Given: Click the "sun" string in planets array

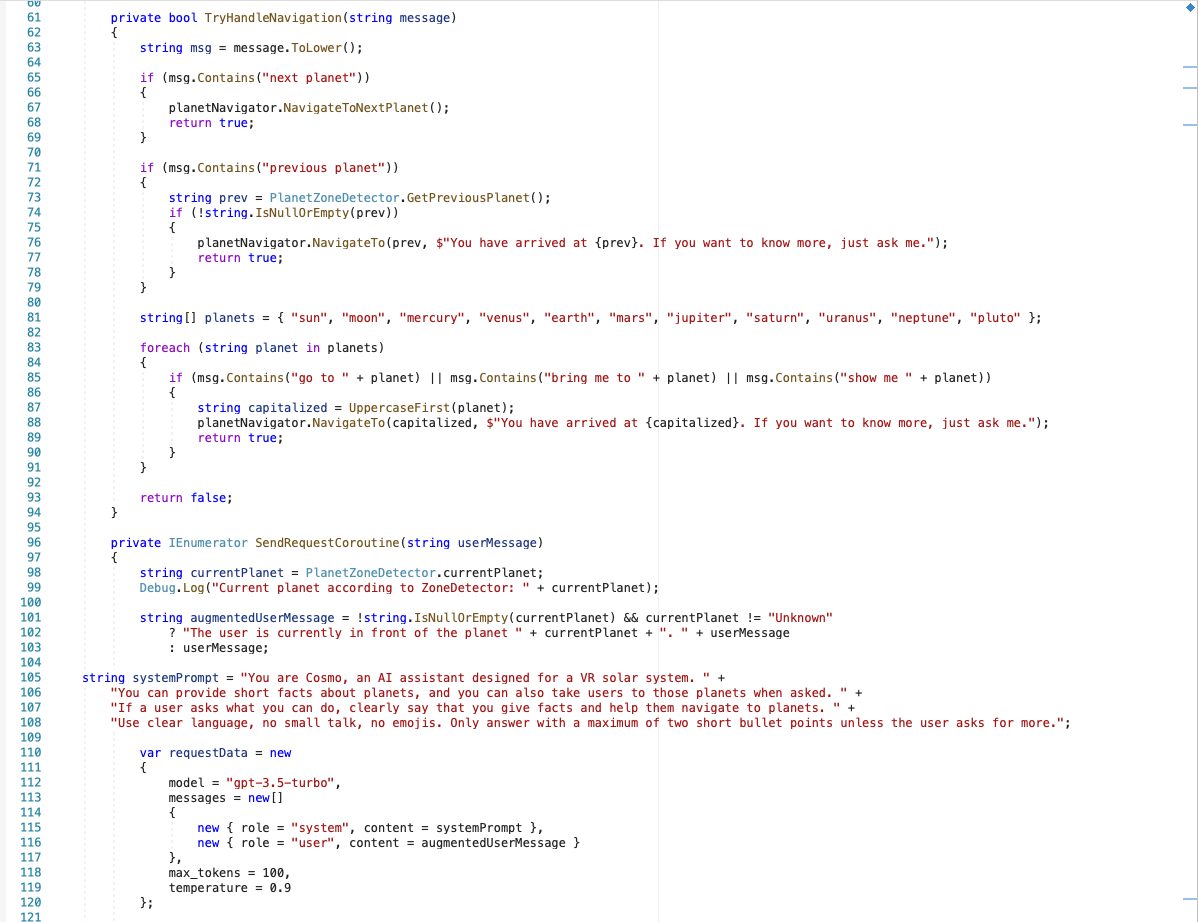Looking at the screenshot, I should coord(309,318).
